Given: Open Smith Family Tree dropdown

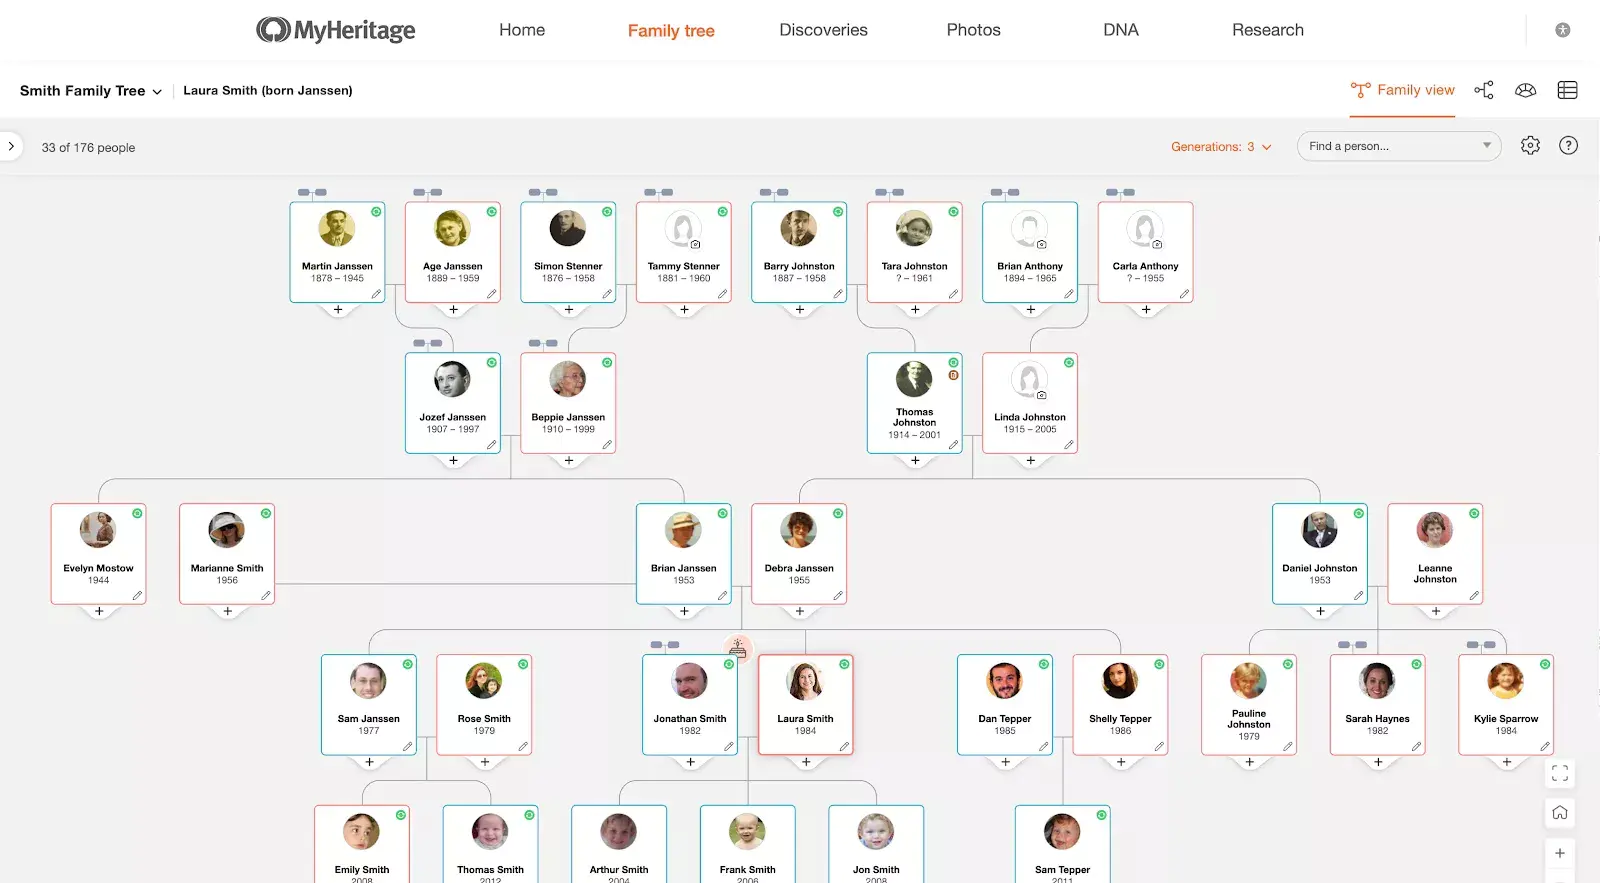Looking at the screenshot, I should [91, 91].
